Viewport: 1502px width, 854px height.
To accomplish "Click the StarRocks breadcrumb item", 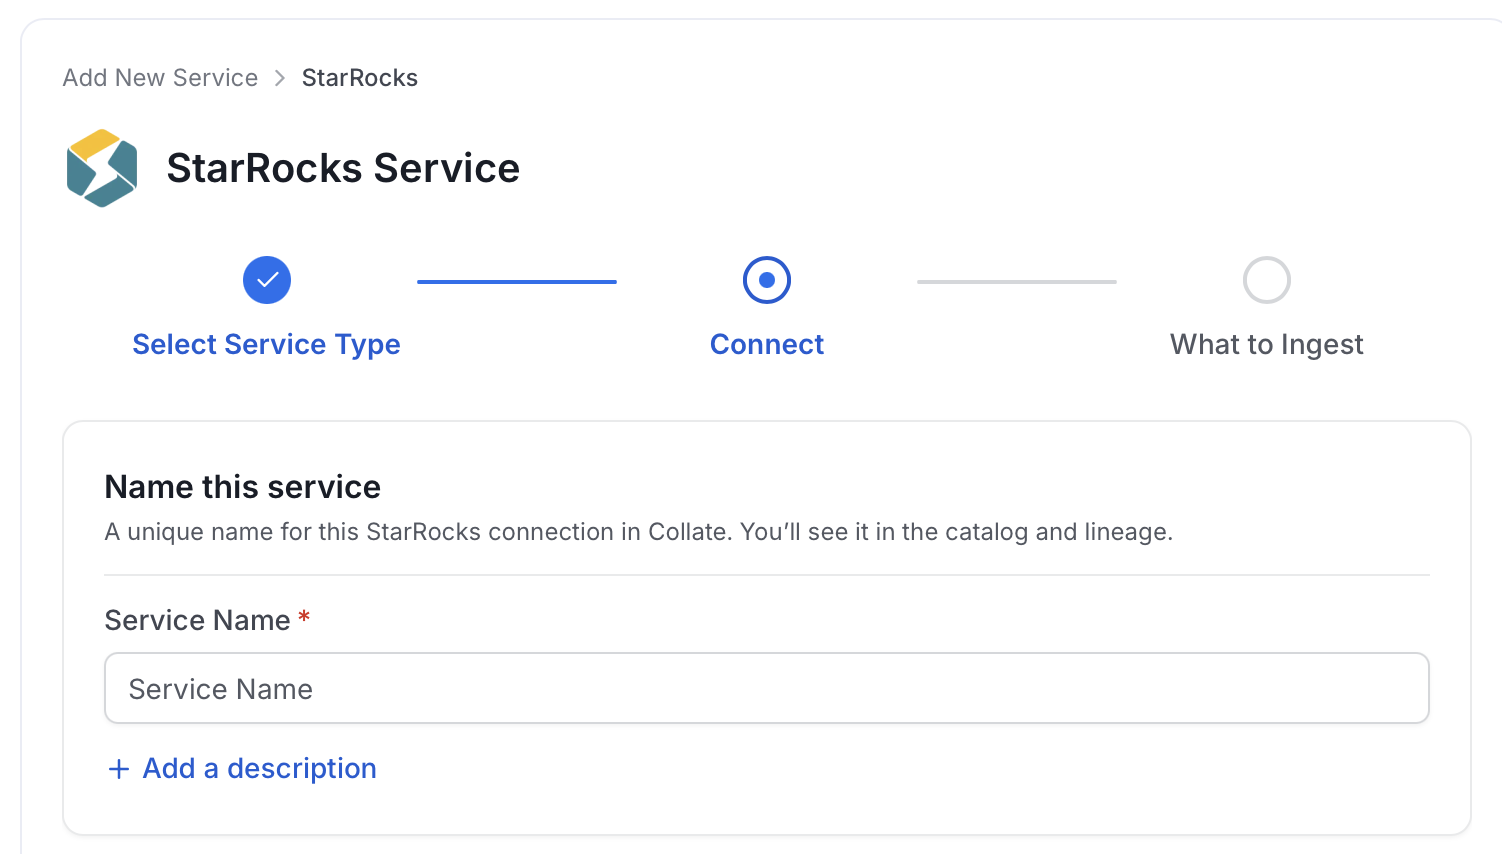I will coord(360,78).
